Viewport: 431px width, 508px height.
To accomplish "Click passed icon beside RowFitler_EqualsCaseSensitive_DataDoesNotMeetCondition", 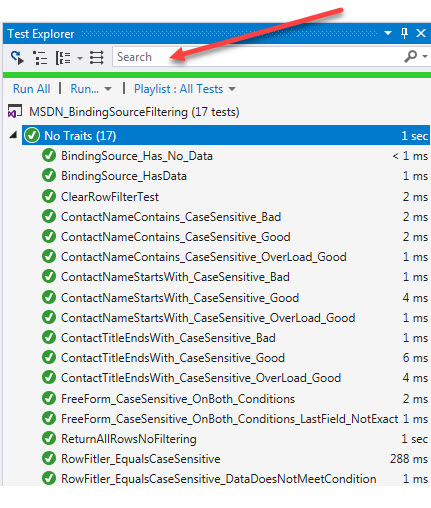I will 49,478.
